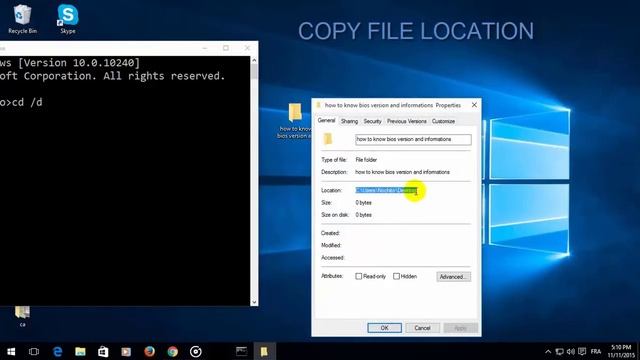Click the Advanced... attributes button

453,277
